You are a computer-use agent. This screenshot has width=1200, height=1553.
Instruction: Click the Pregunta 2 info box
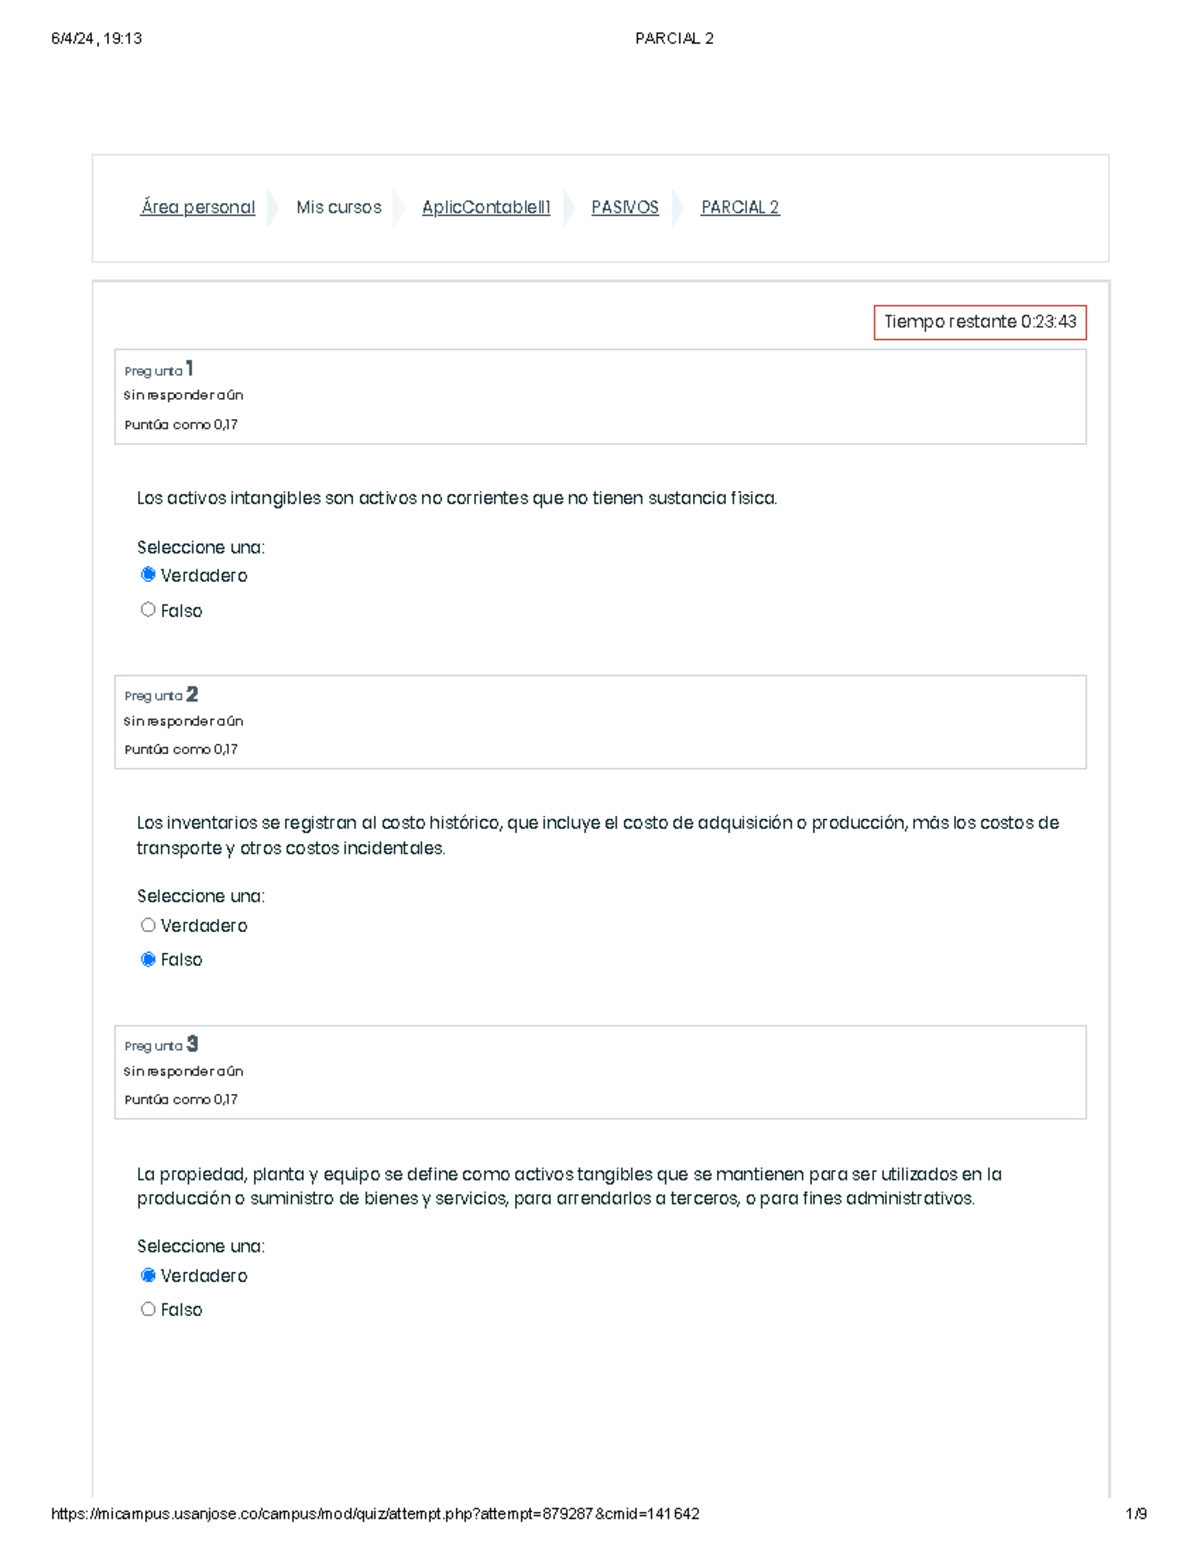(600, 722)
